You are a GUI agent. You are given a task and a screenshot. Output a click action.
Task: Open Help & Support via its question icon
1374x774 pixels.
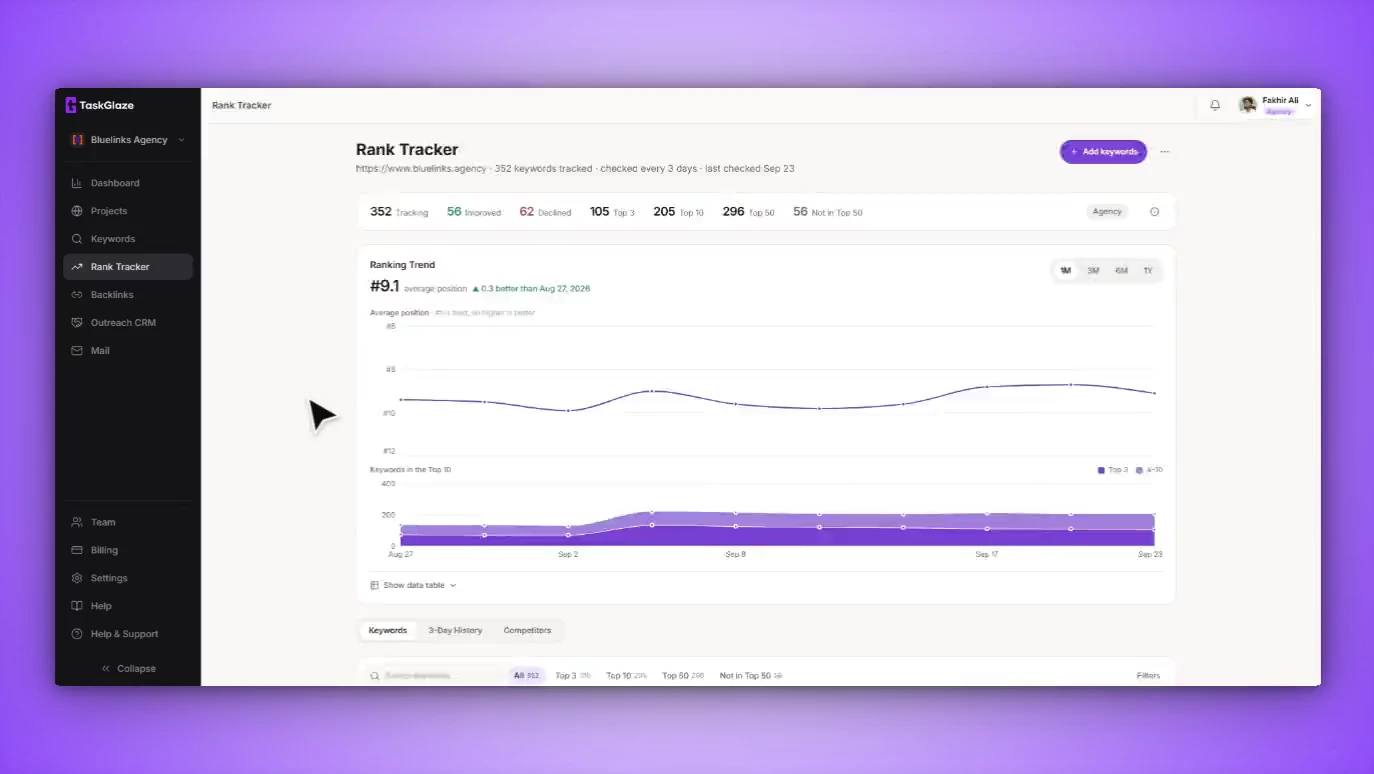[x=77, y=634]
